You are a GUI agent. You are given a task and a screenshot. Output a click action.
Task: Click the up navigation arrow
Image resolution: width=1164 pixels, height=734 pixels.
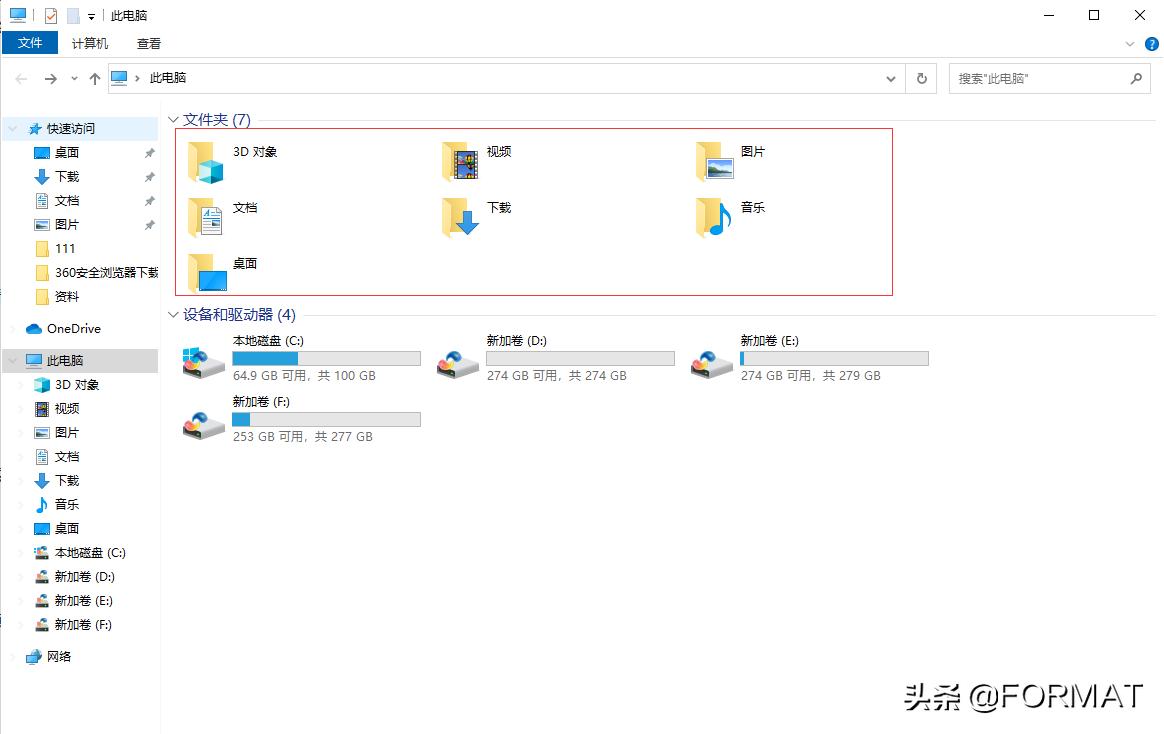coord(94,78)
